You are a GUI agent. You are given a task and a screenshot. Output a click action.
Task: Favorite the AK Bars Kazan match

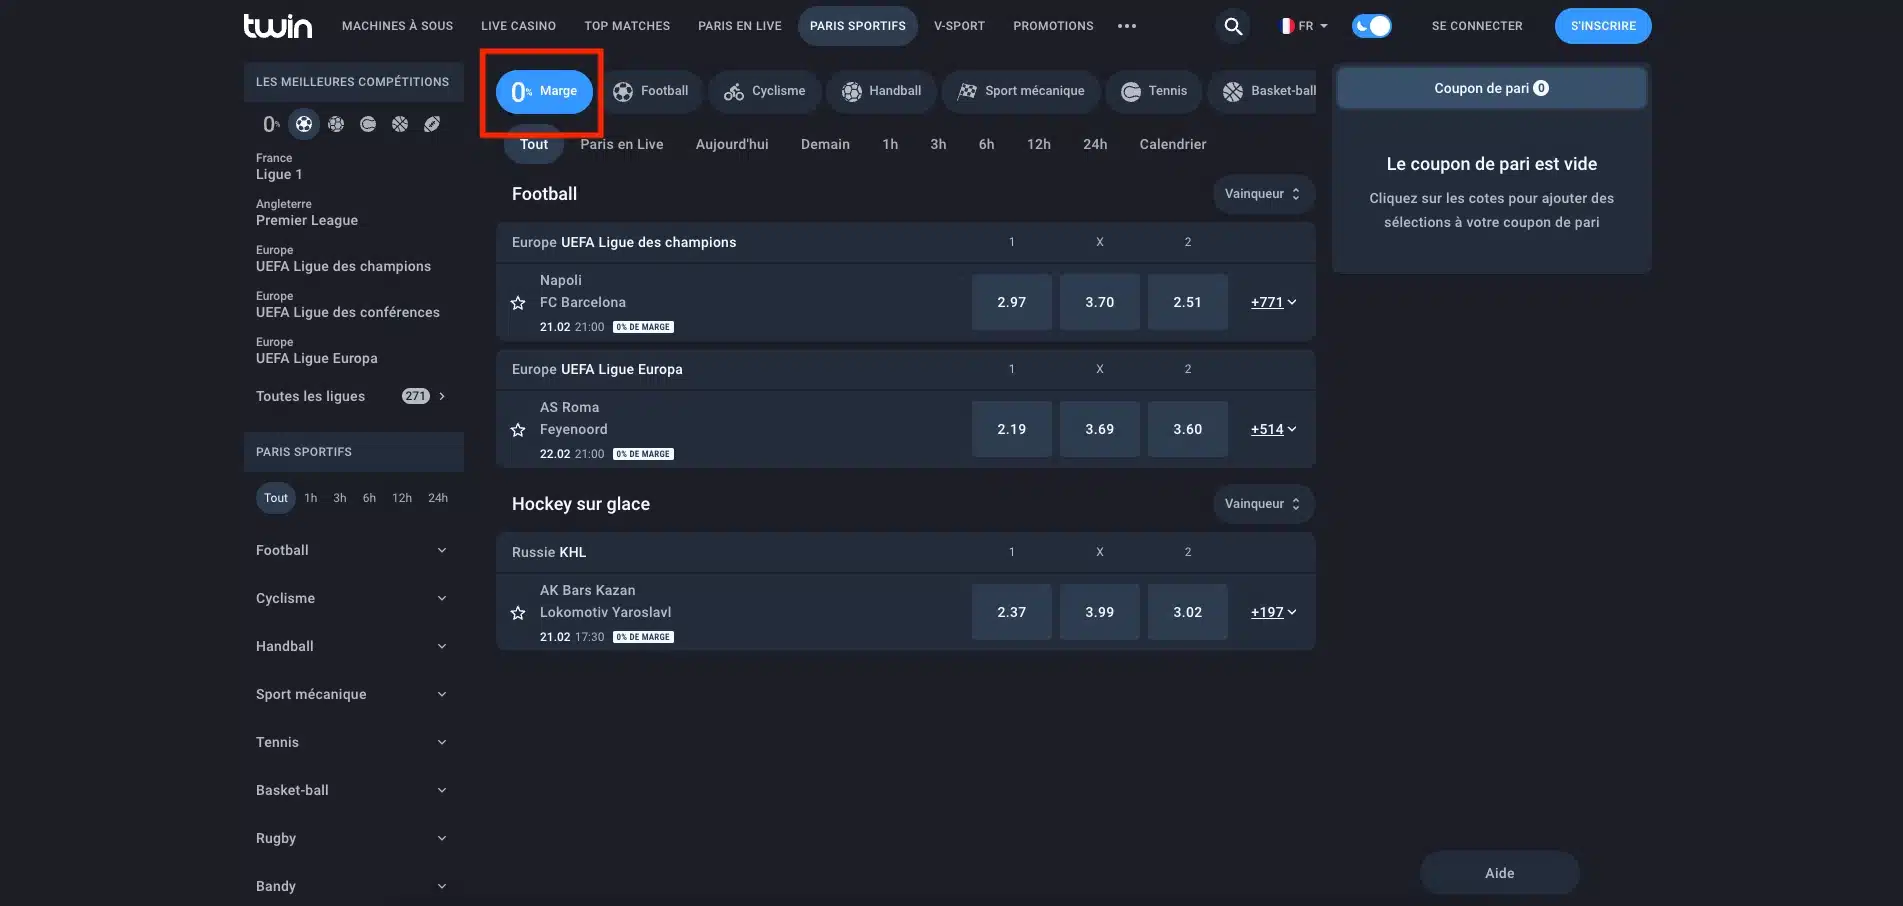point(518,613)
